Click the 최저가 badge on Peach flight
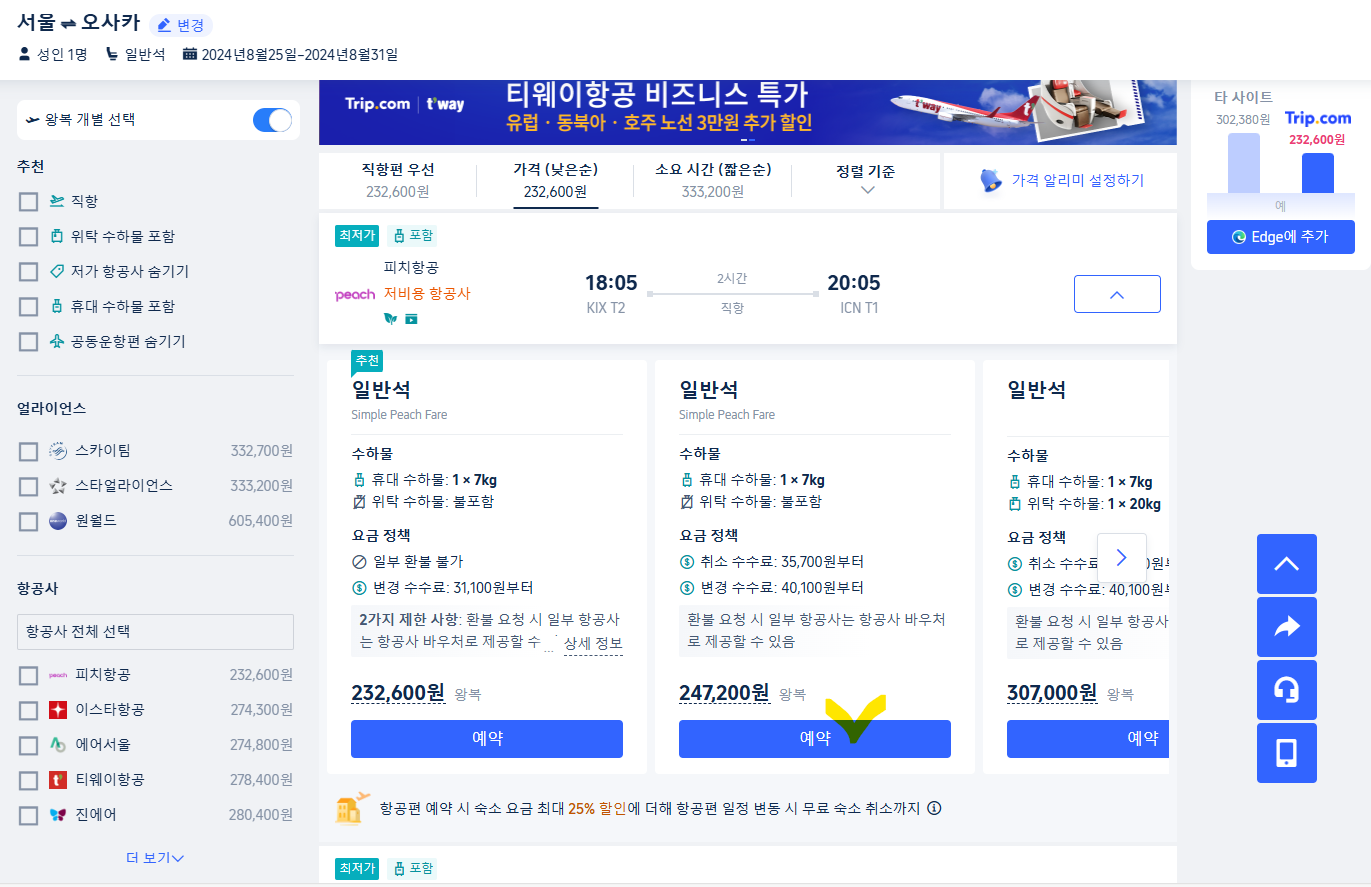This screenshot has width=1371, height=887. pos(356,236)
